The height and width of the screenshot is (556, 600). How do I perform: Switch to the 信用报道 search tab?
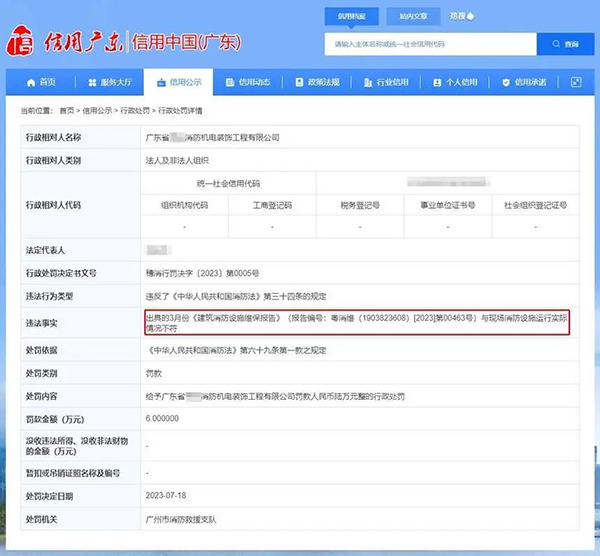coord(351,16)
